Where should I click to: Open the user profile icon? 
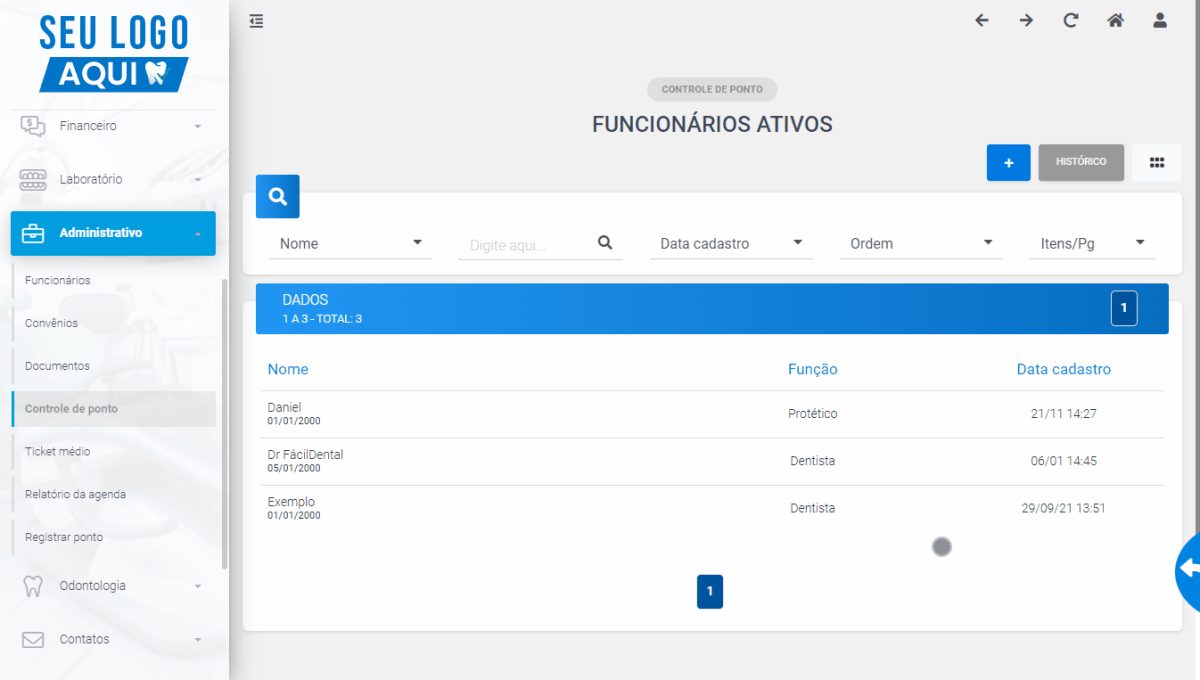pos(1160,20)
